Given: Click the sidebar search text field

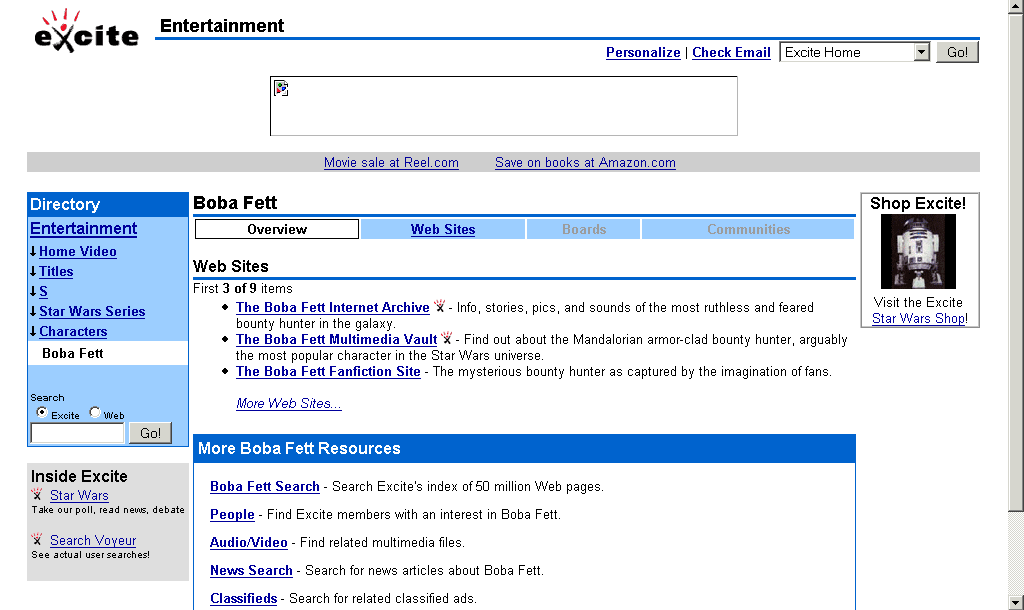Looking at the screenshot, I should click(x=77, y=433).
